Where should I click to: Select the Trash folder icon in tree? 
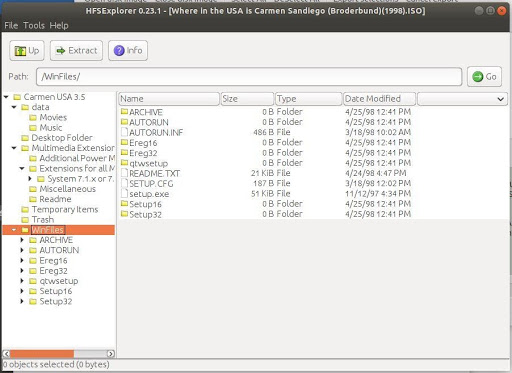25,220
